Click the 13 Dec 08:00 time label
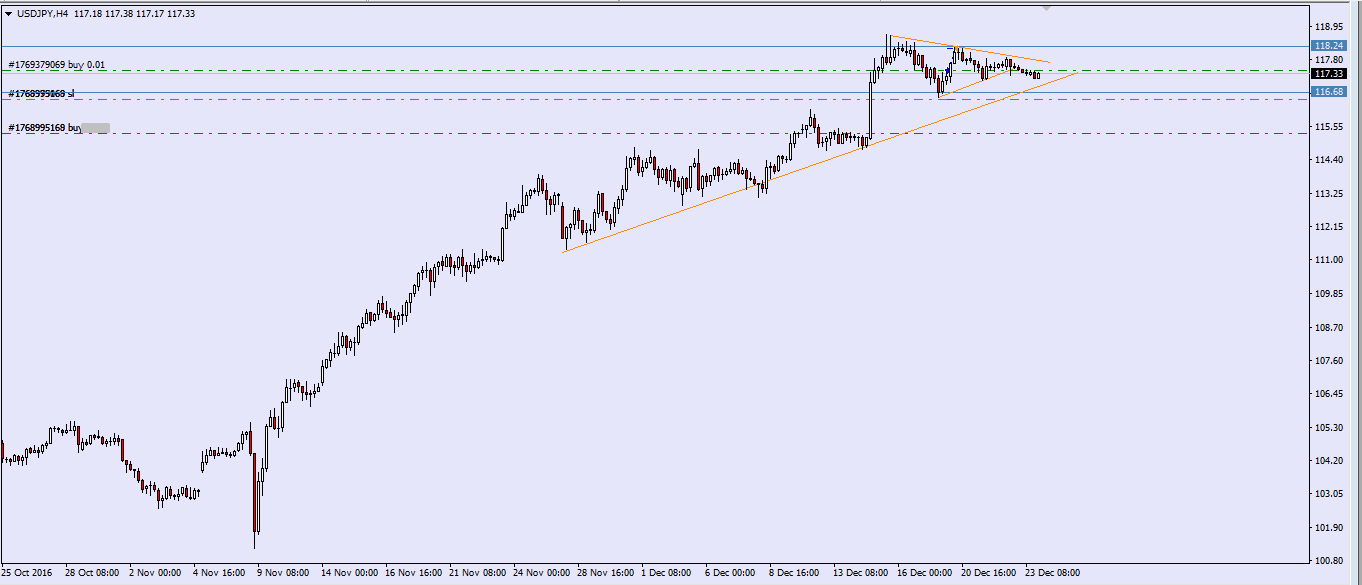 (861, 574)
